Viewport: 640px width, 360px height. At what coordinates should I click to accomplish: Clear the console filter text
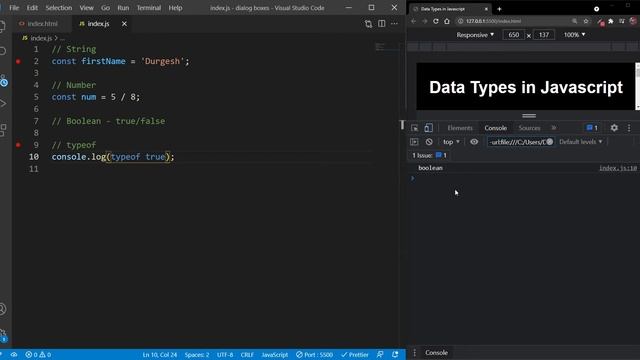pos(550,142)
